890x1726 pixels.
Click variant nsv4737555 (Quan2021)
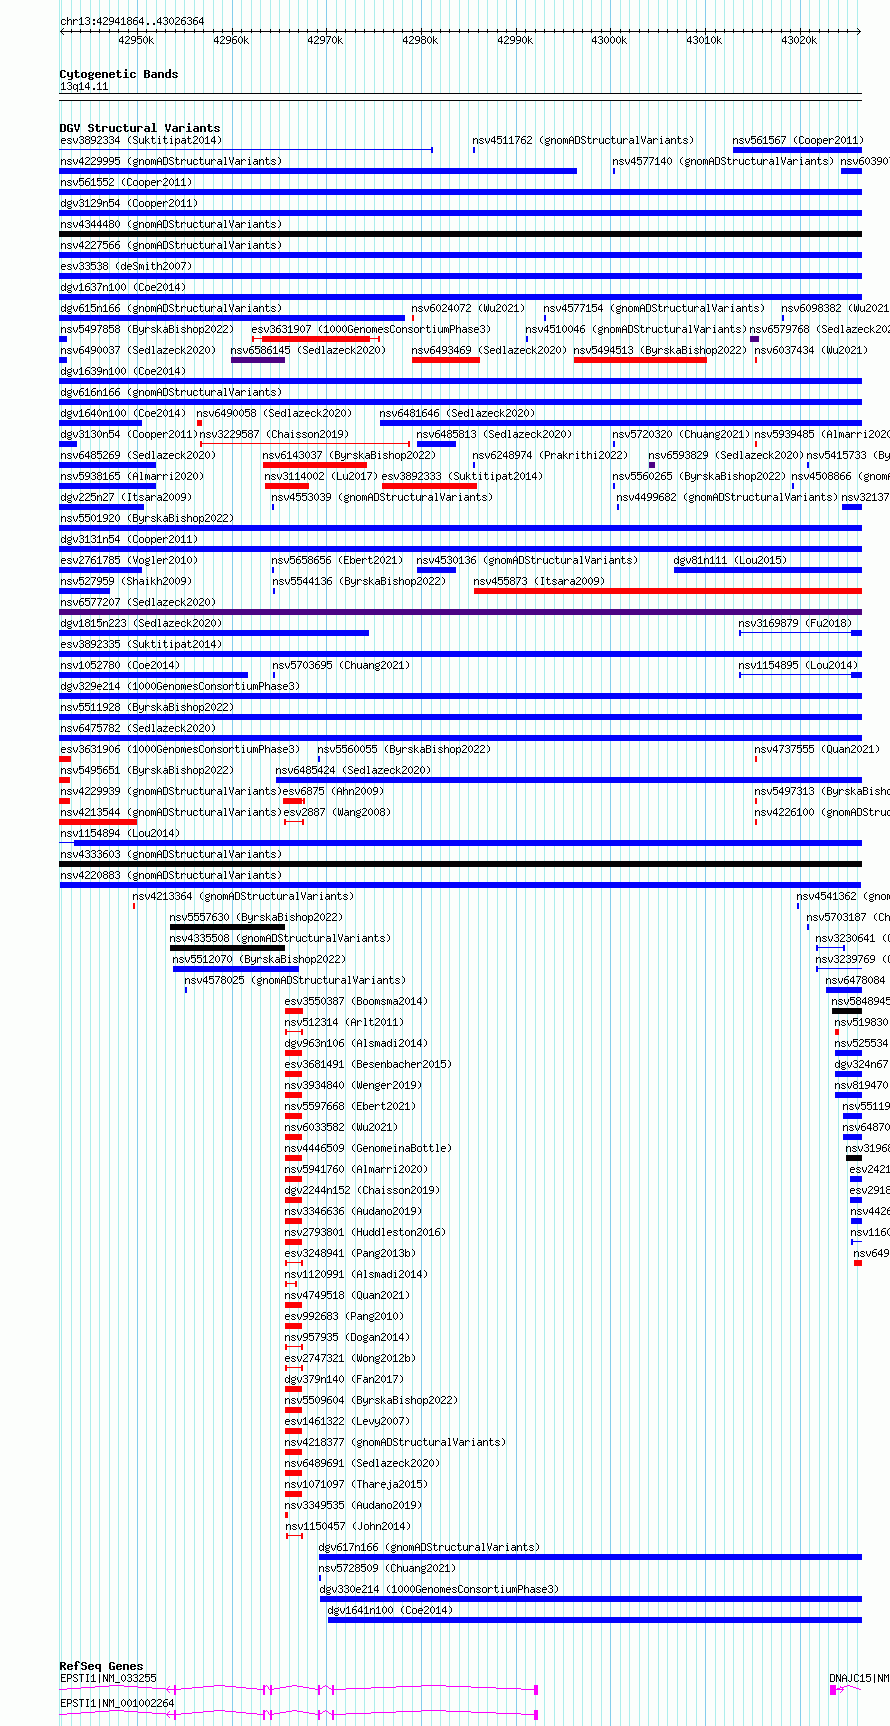817,750
